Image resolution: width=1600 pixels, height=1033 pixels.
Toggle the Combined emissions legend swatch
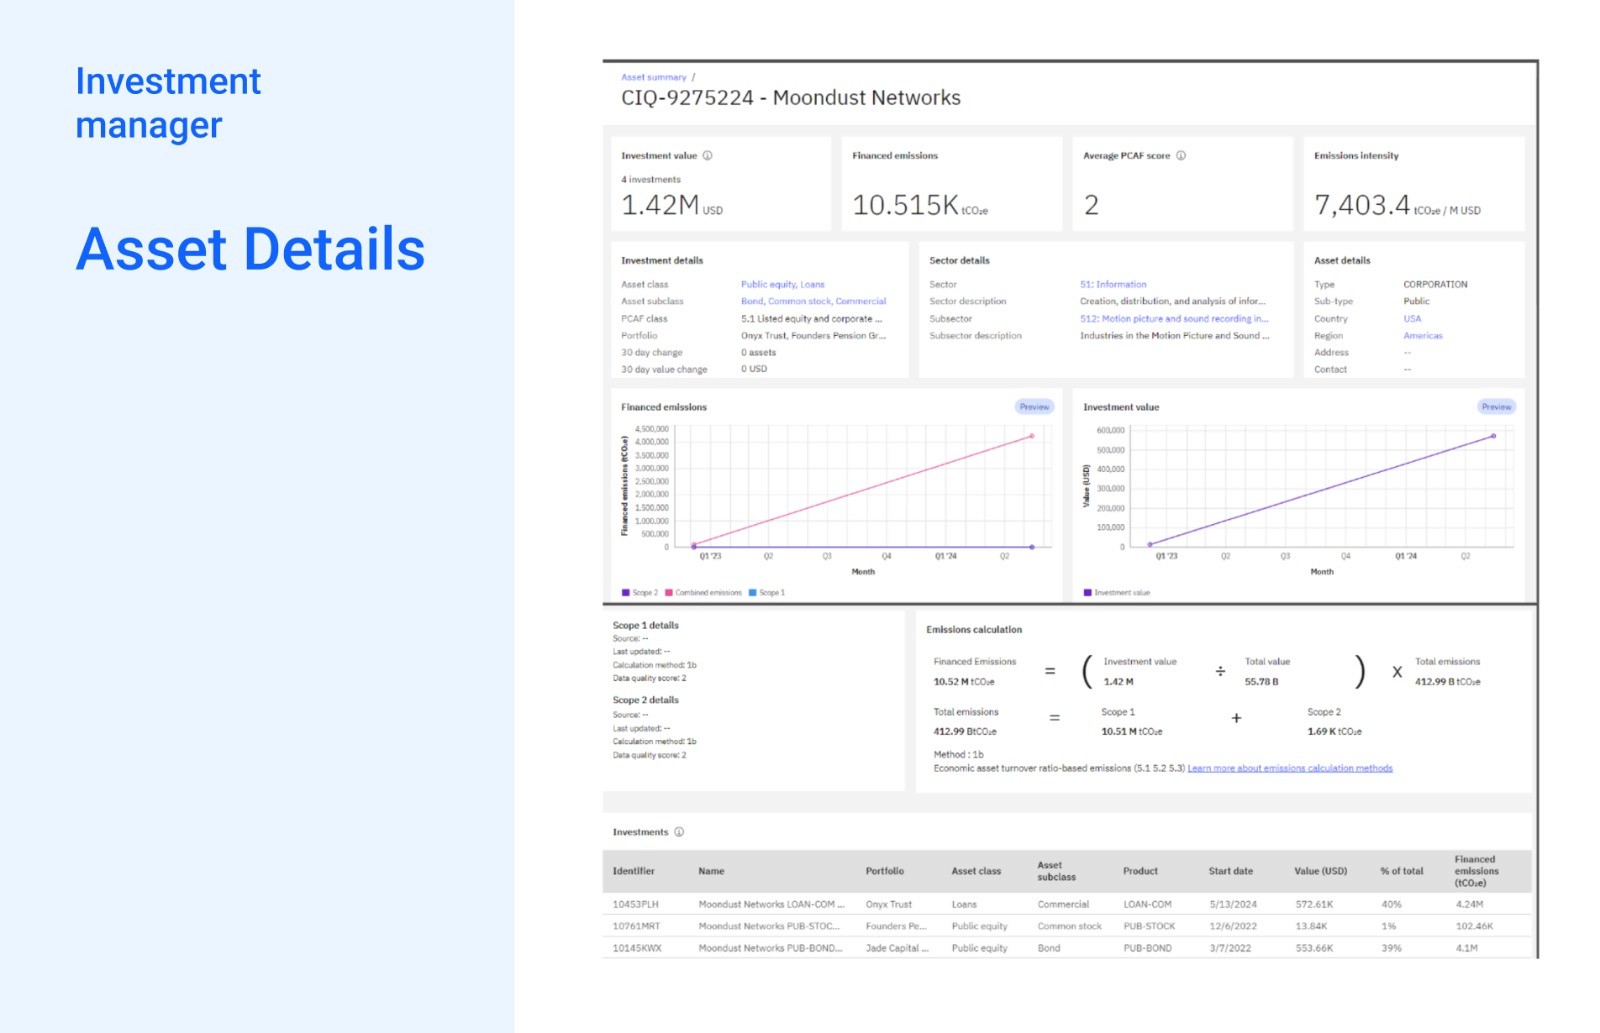(669, 593)
